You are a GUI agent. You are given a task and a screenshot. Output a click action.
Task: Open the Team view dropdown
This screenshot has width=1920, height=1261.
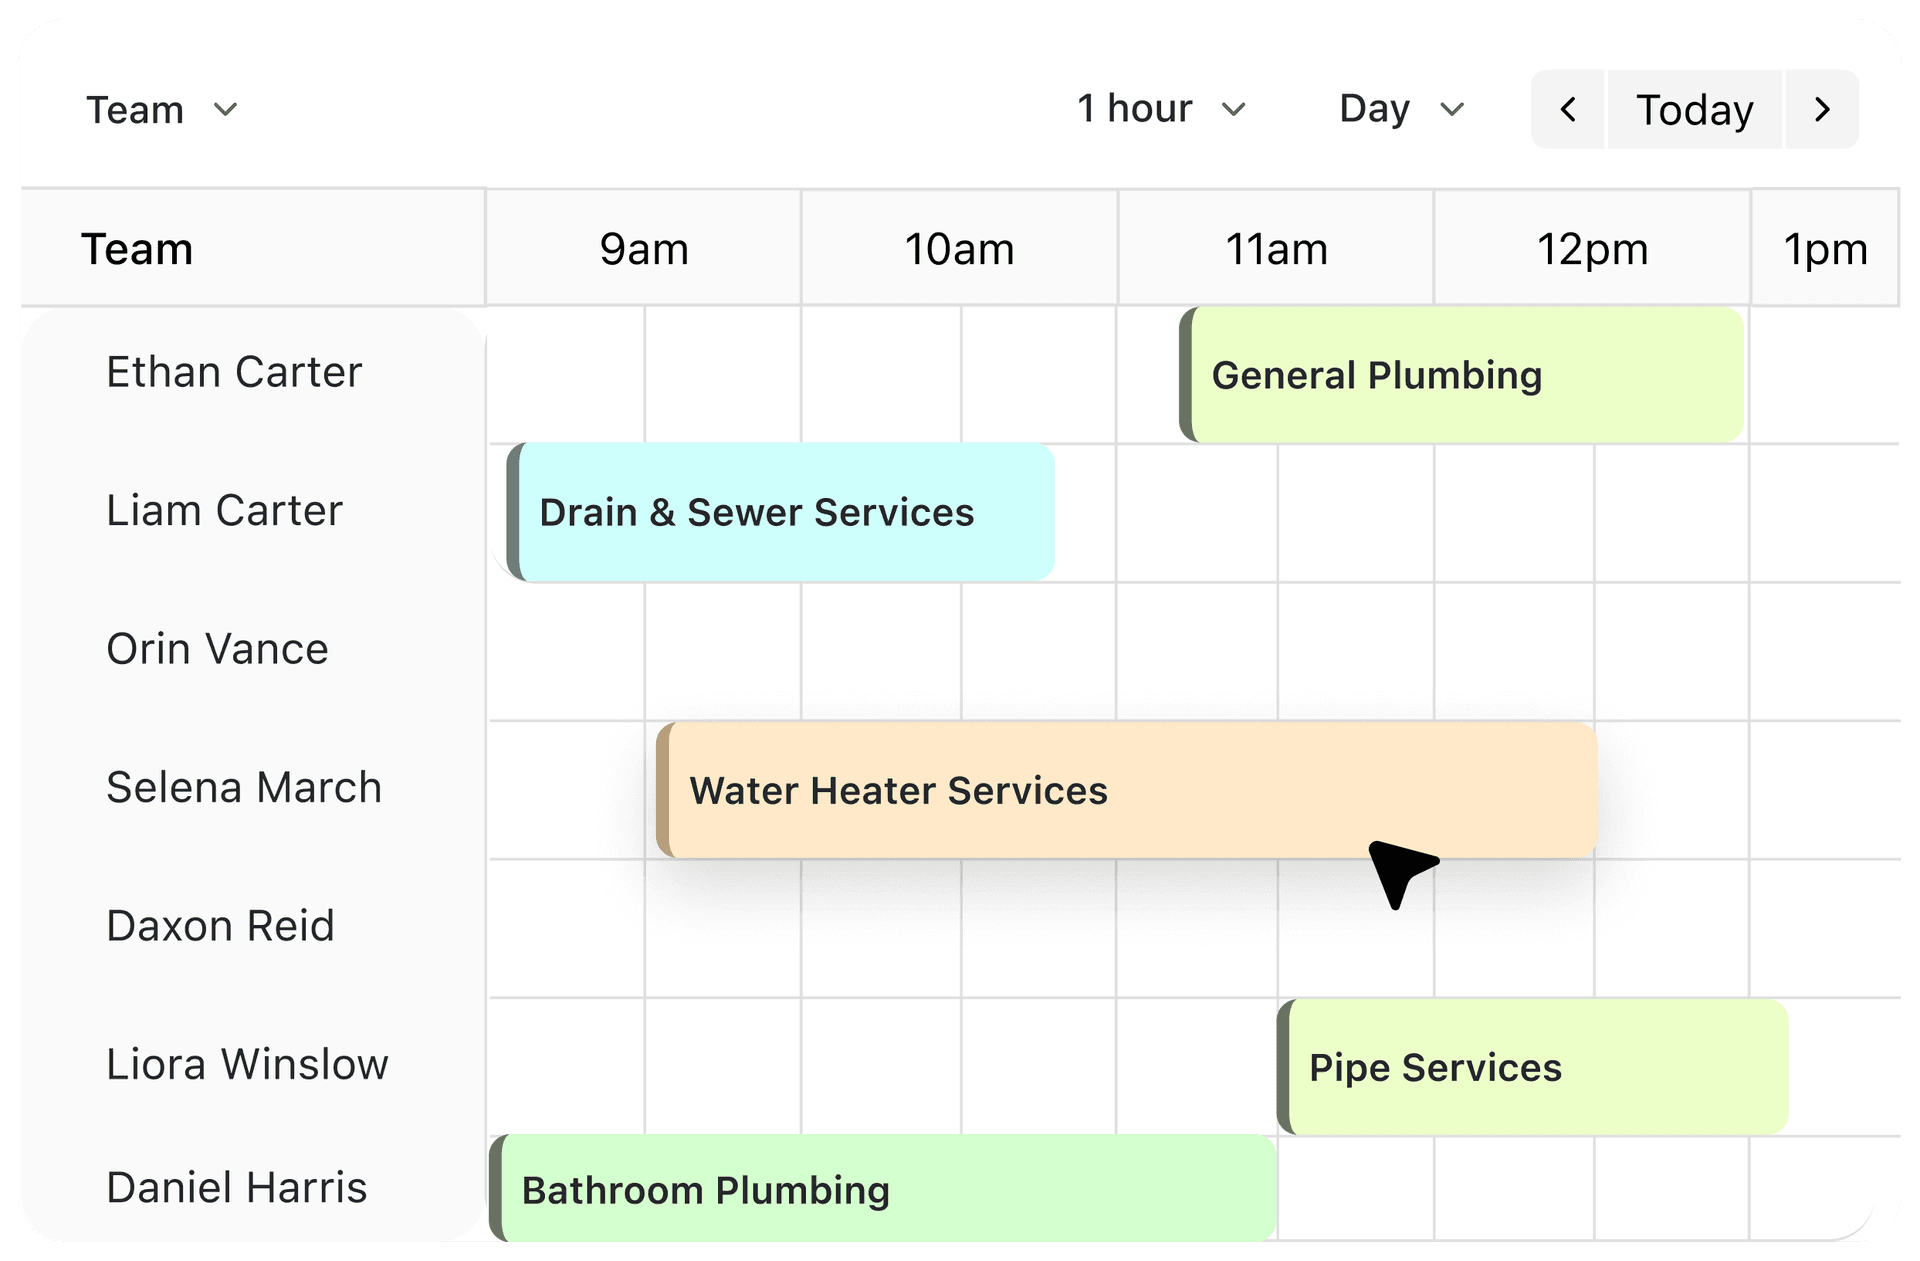[x=161, y=109]
